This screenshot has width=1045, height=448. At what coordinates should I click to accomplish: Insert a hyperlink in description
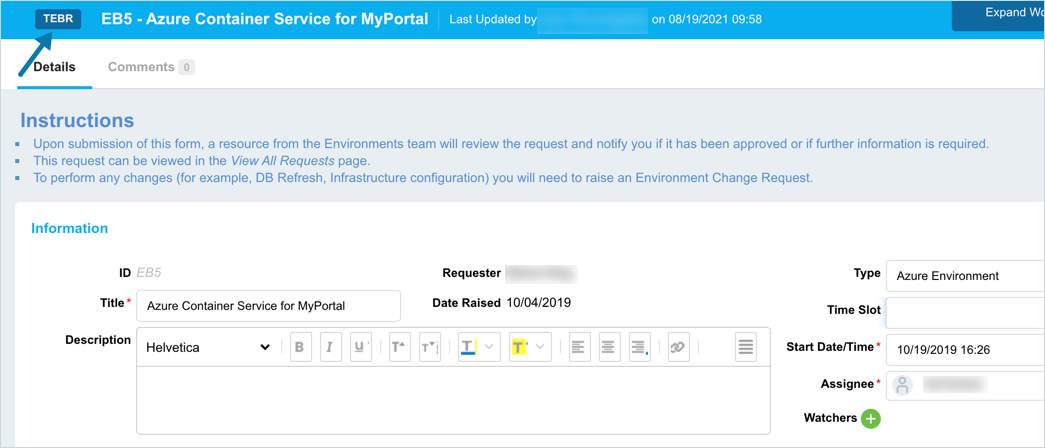click(x=678, y=347)
